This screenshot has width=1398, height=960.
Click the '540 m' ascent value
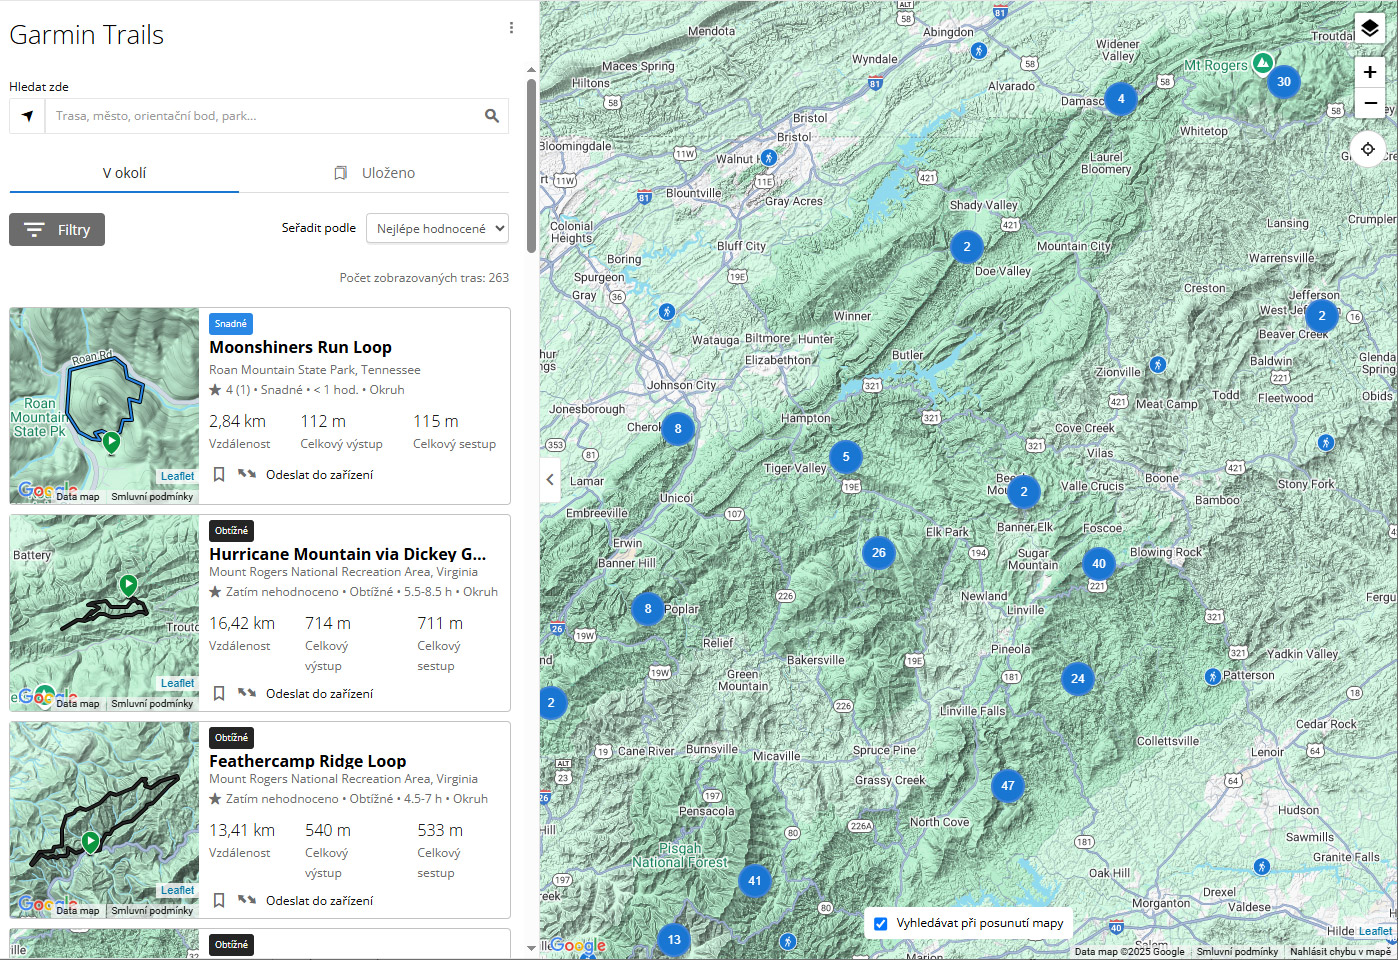click(328, 830)
